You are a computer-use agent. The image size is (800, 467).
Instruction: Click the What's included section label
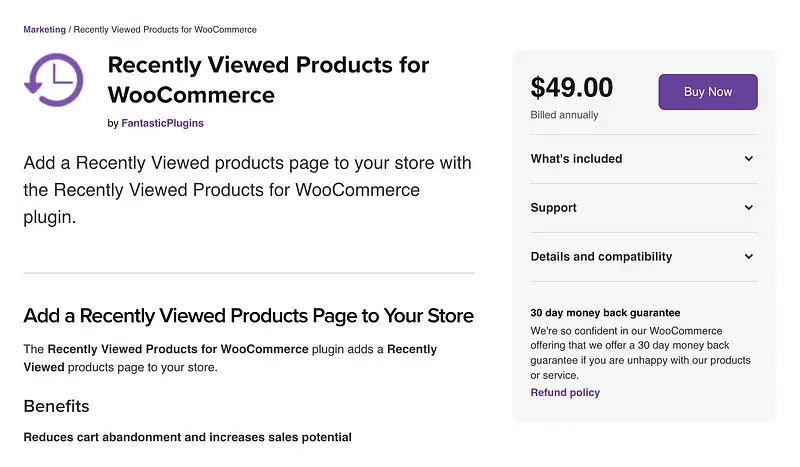pyautogui.click(x=576, y=159)
